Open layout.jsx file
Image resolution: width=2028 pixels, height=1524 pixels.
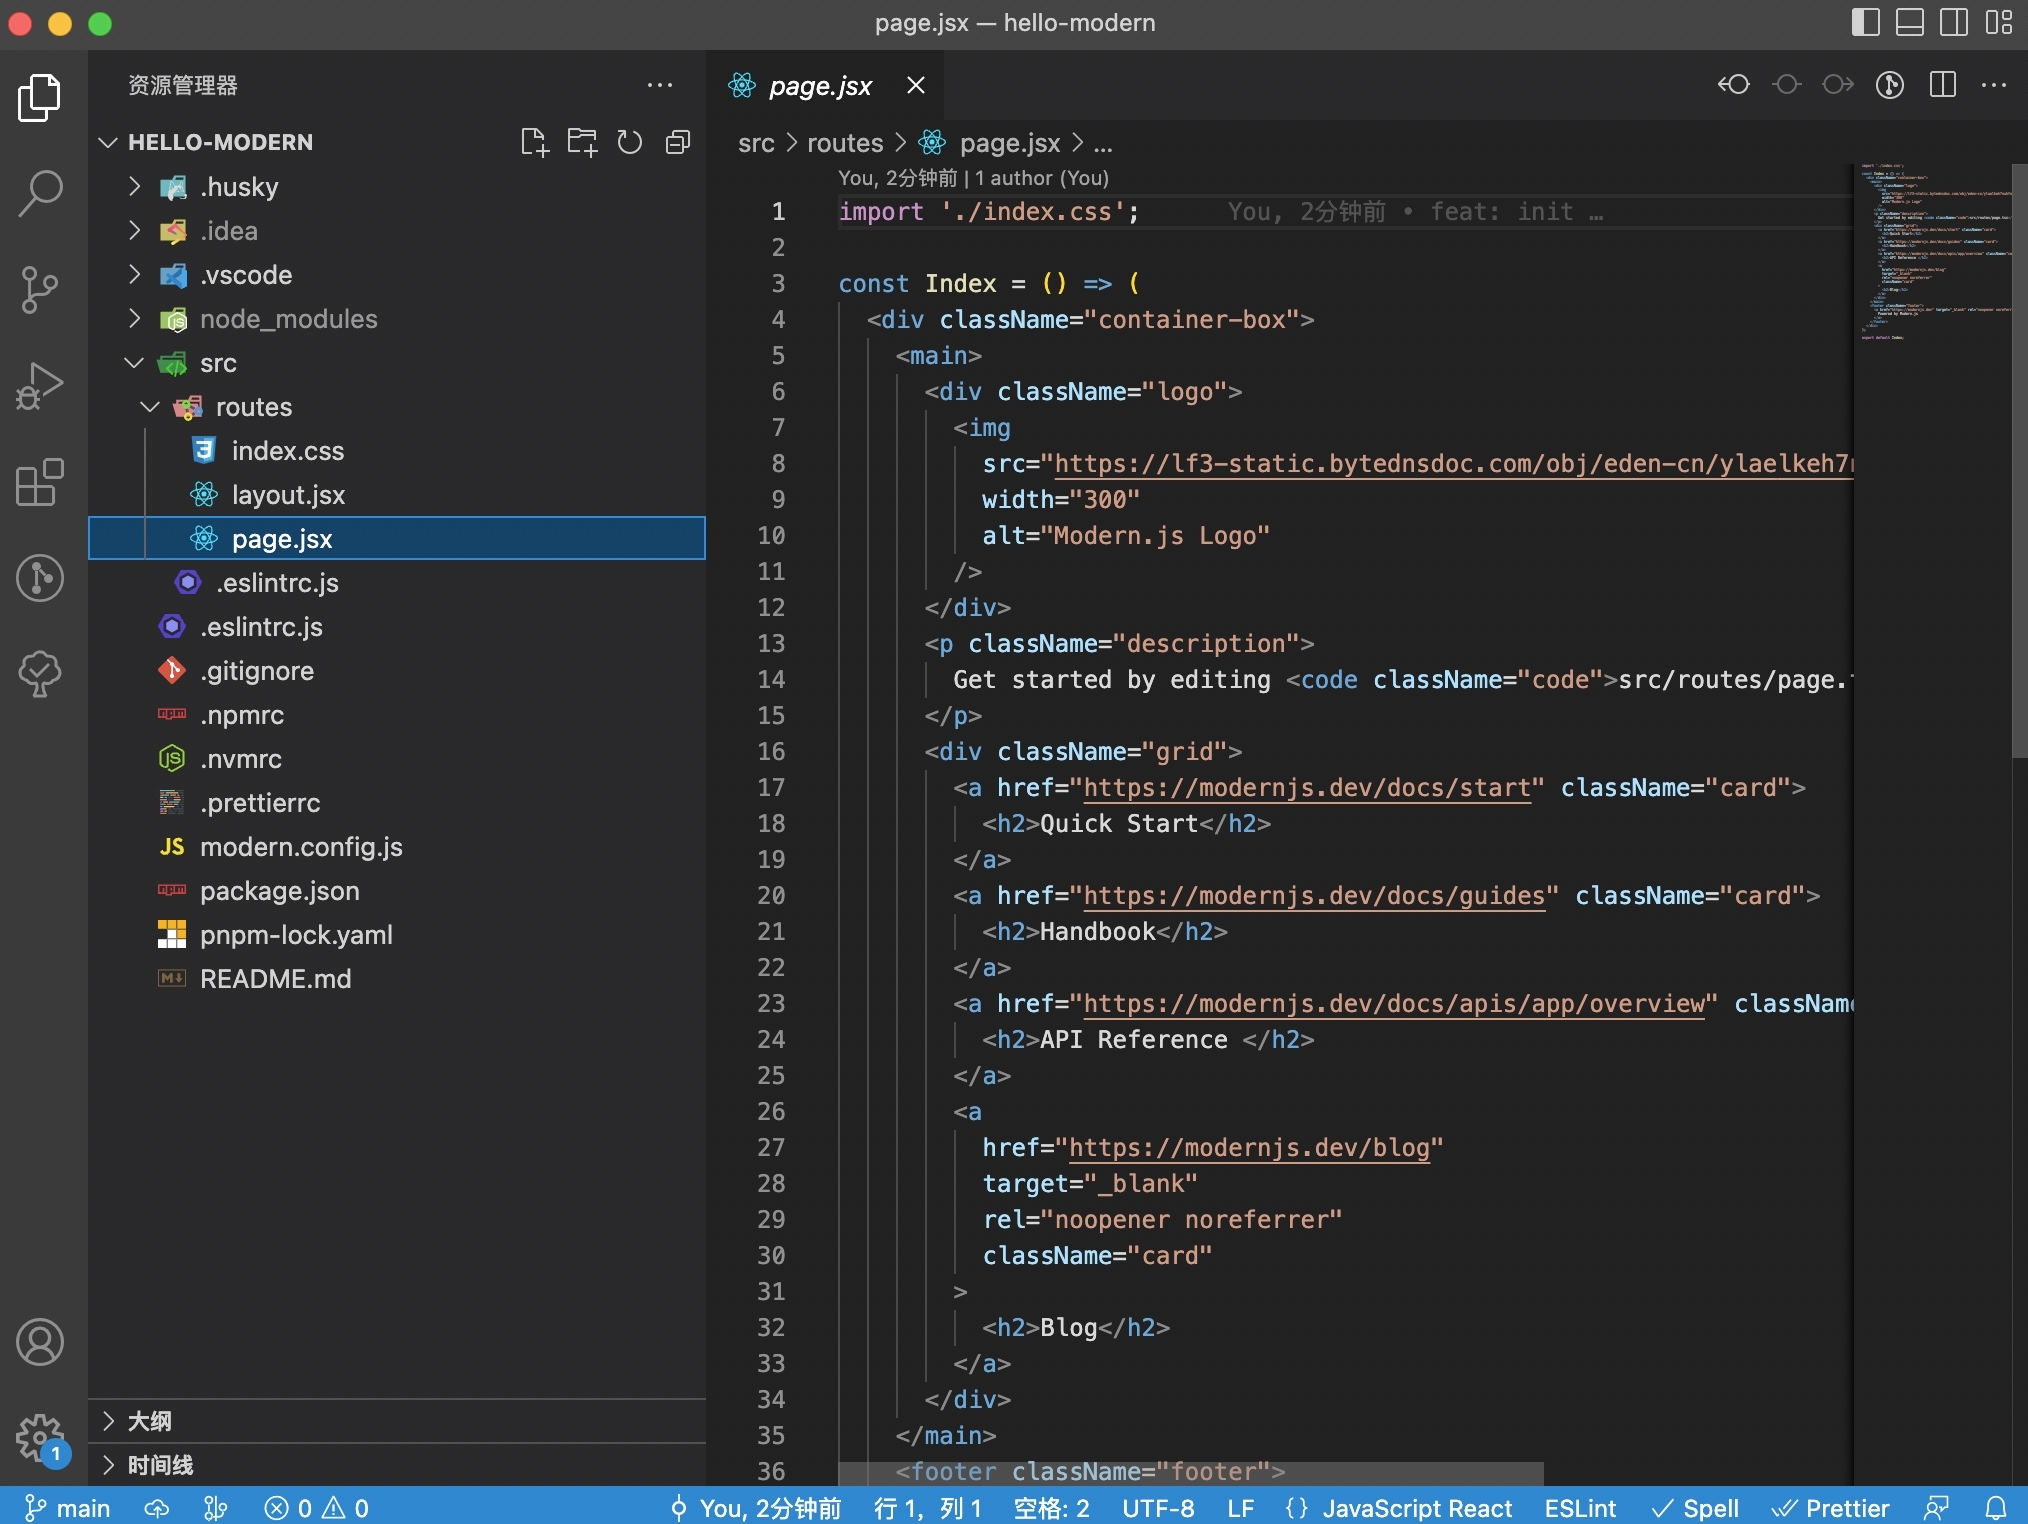click(x=397, y=495)
